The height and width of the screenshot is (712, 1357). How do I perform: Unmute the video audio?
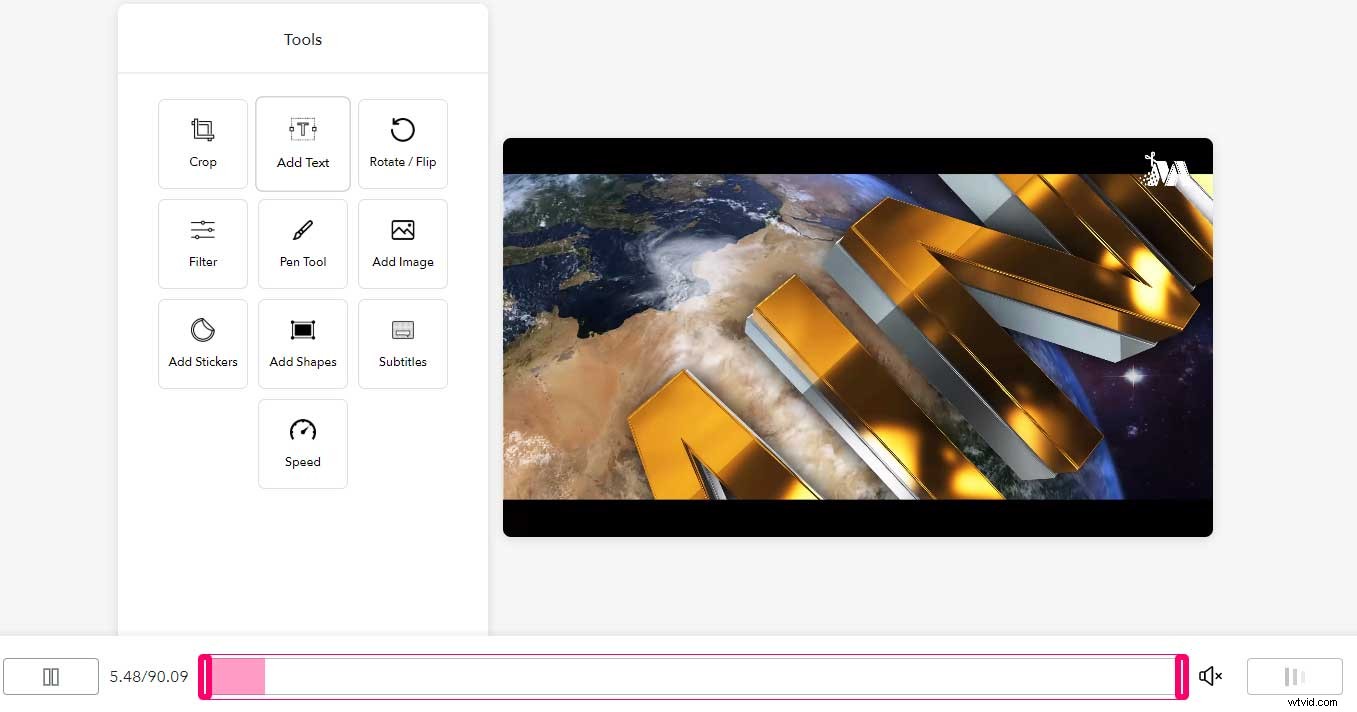[1210, 677]
